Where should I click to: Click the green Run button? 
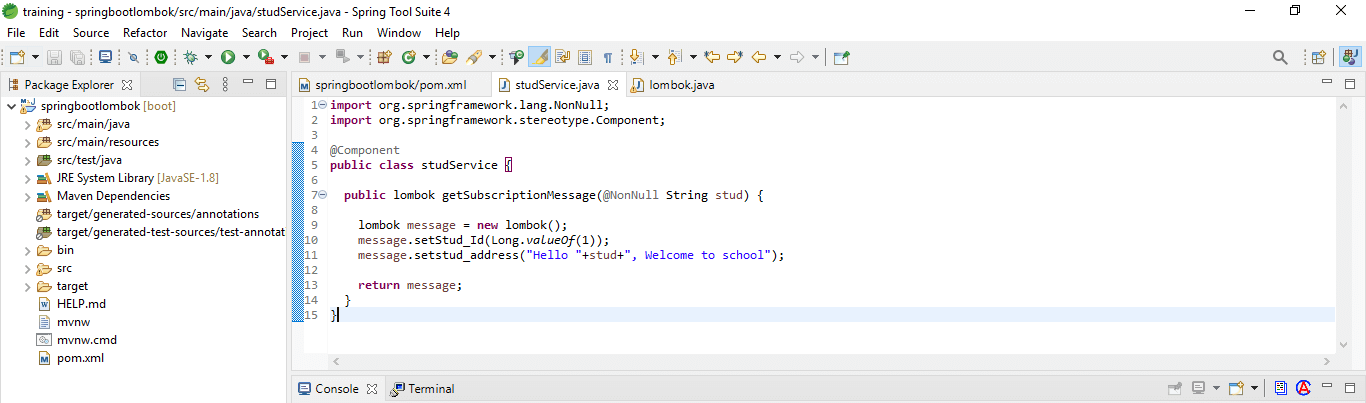[228, 57]
